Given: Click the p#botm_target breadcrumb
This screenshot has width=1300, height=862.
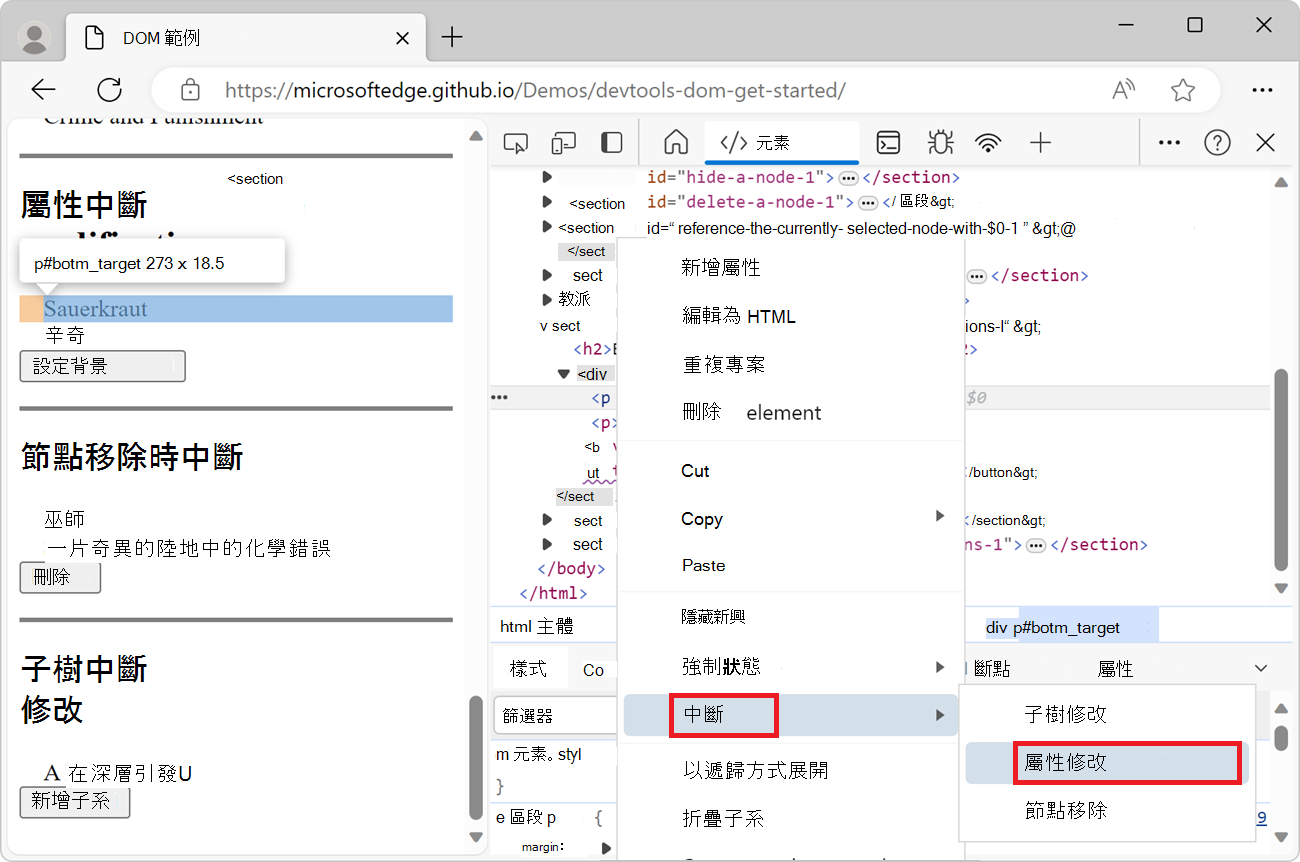Looking at the screenshot, I should [x=1066, y=628].
